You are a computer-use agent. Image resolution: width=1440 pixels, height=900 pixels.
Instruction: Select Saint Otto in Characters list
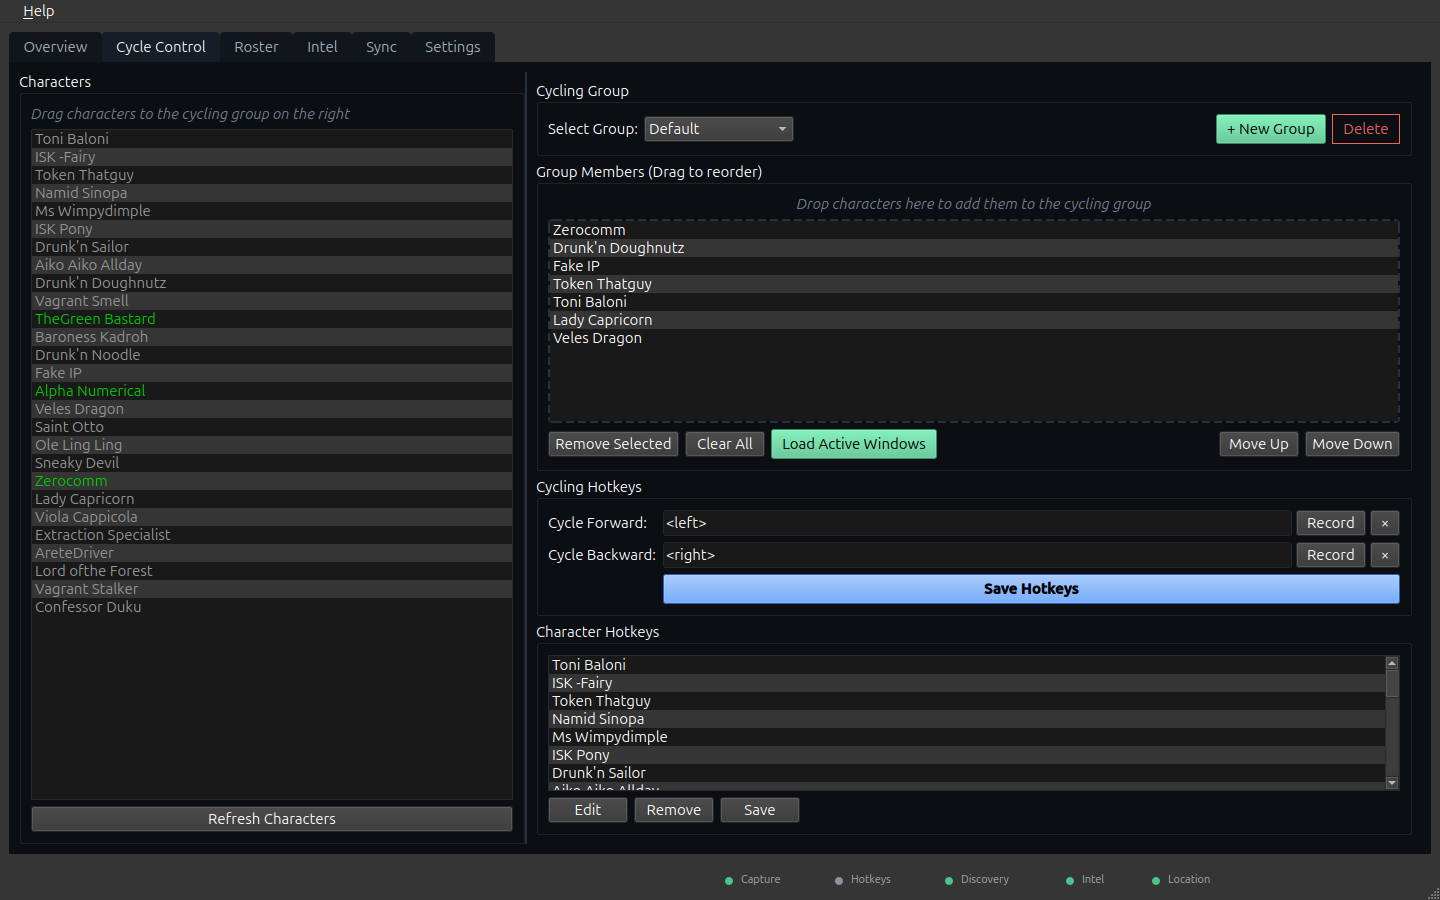pyautogui.click(x=272, y=427)
